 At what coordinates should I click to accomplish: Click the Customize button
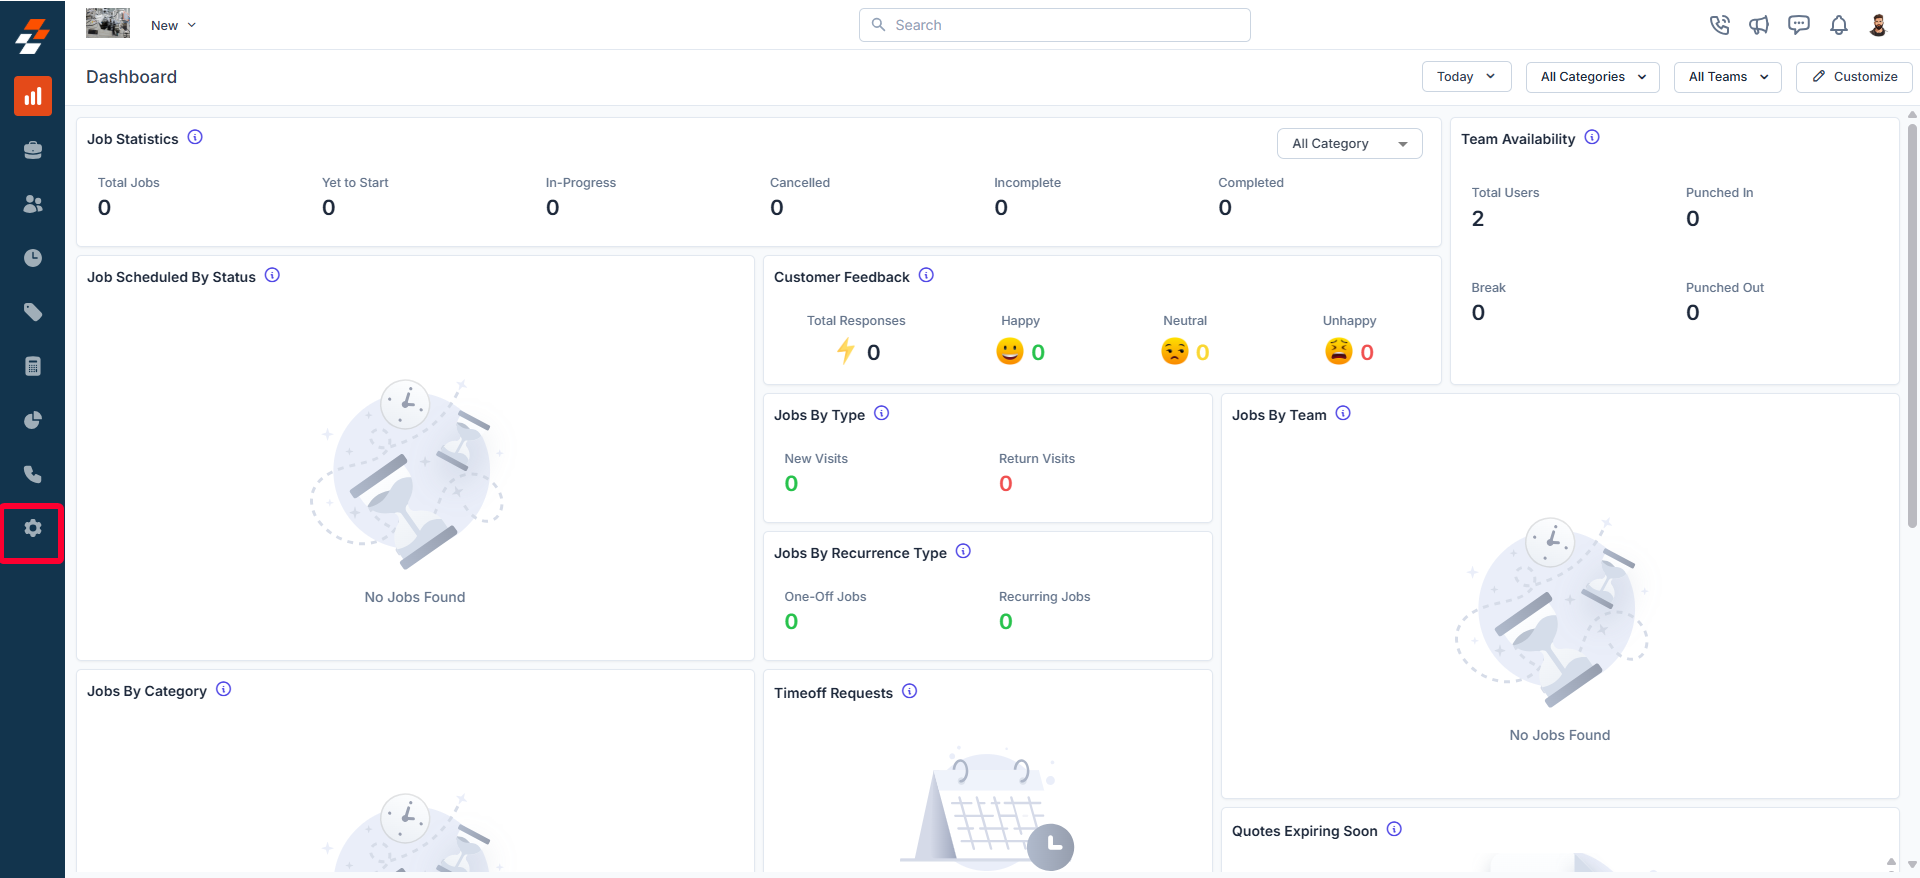pos(1854,77)
